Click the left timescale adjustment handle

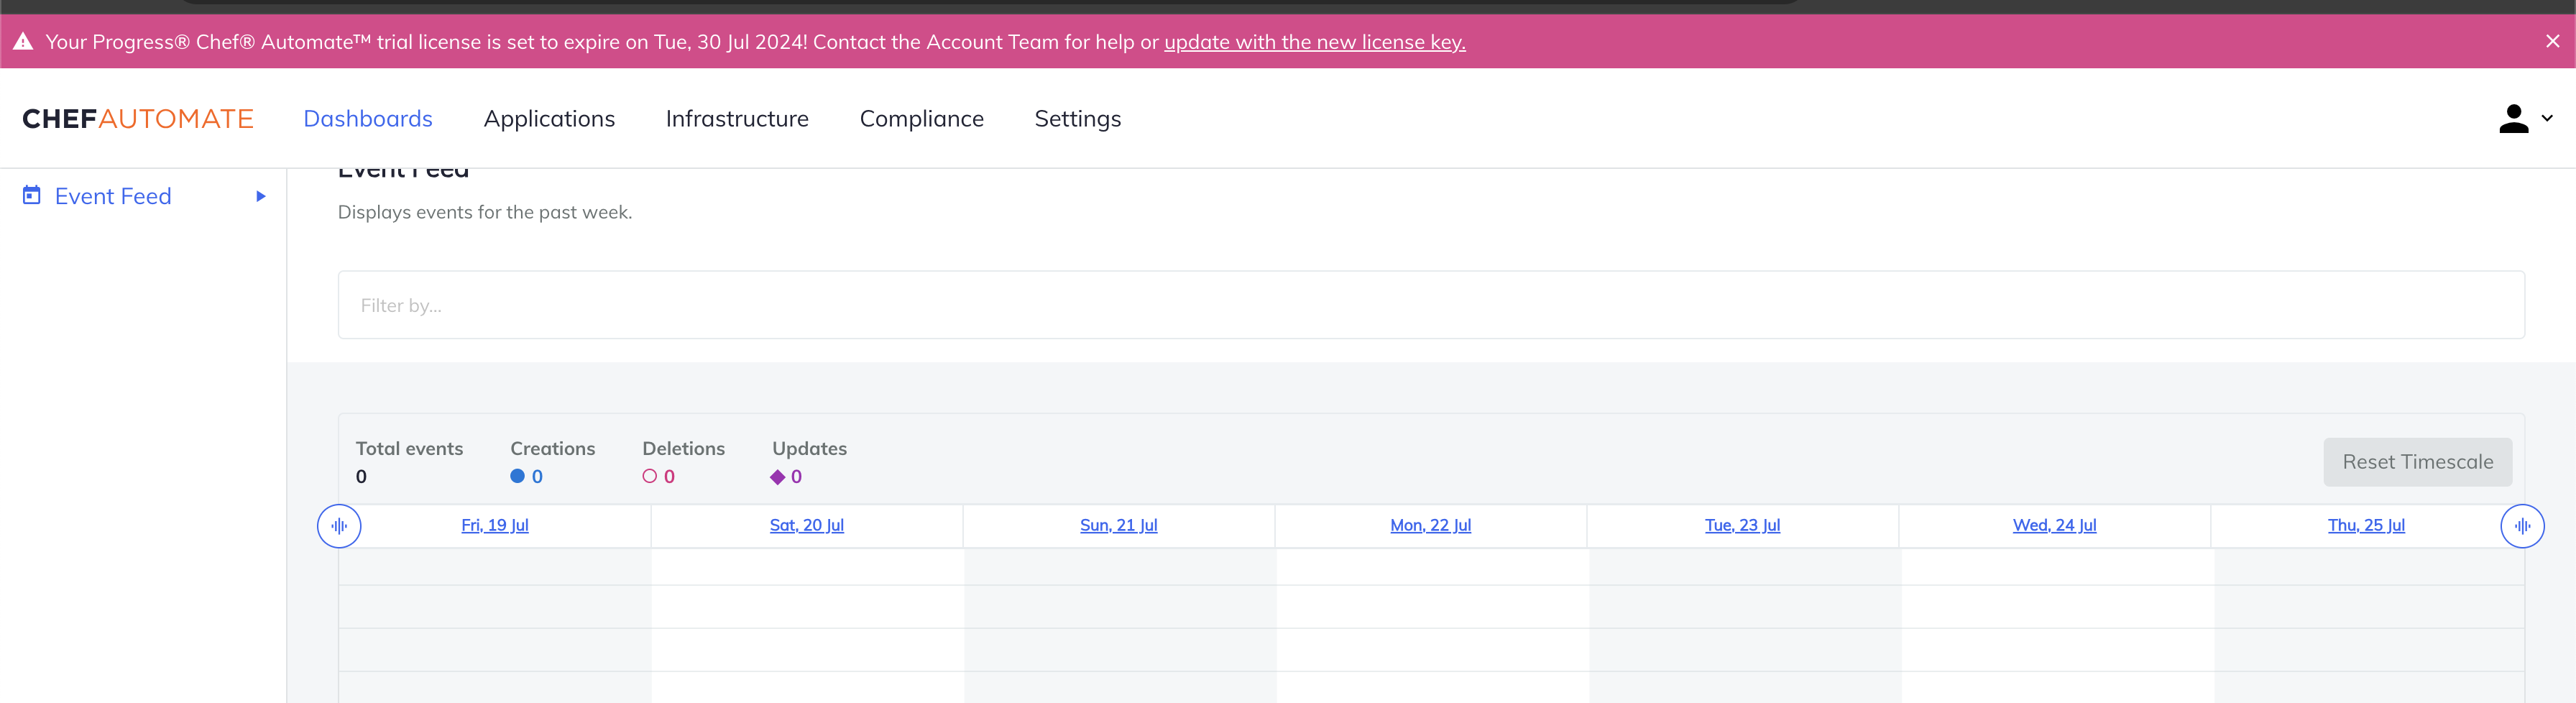(x=339, y=525)
